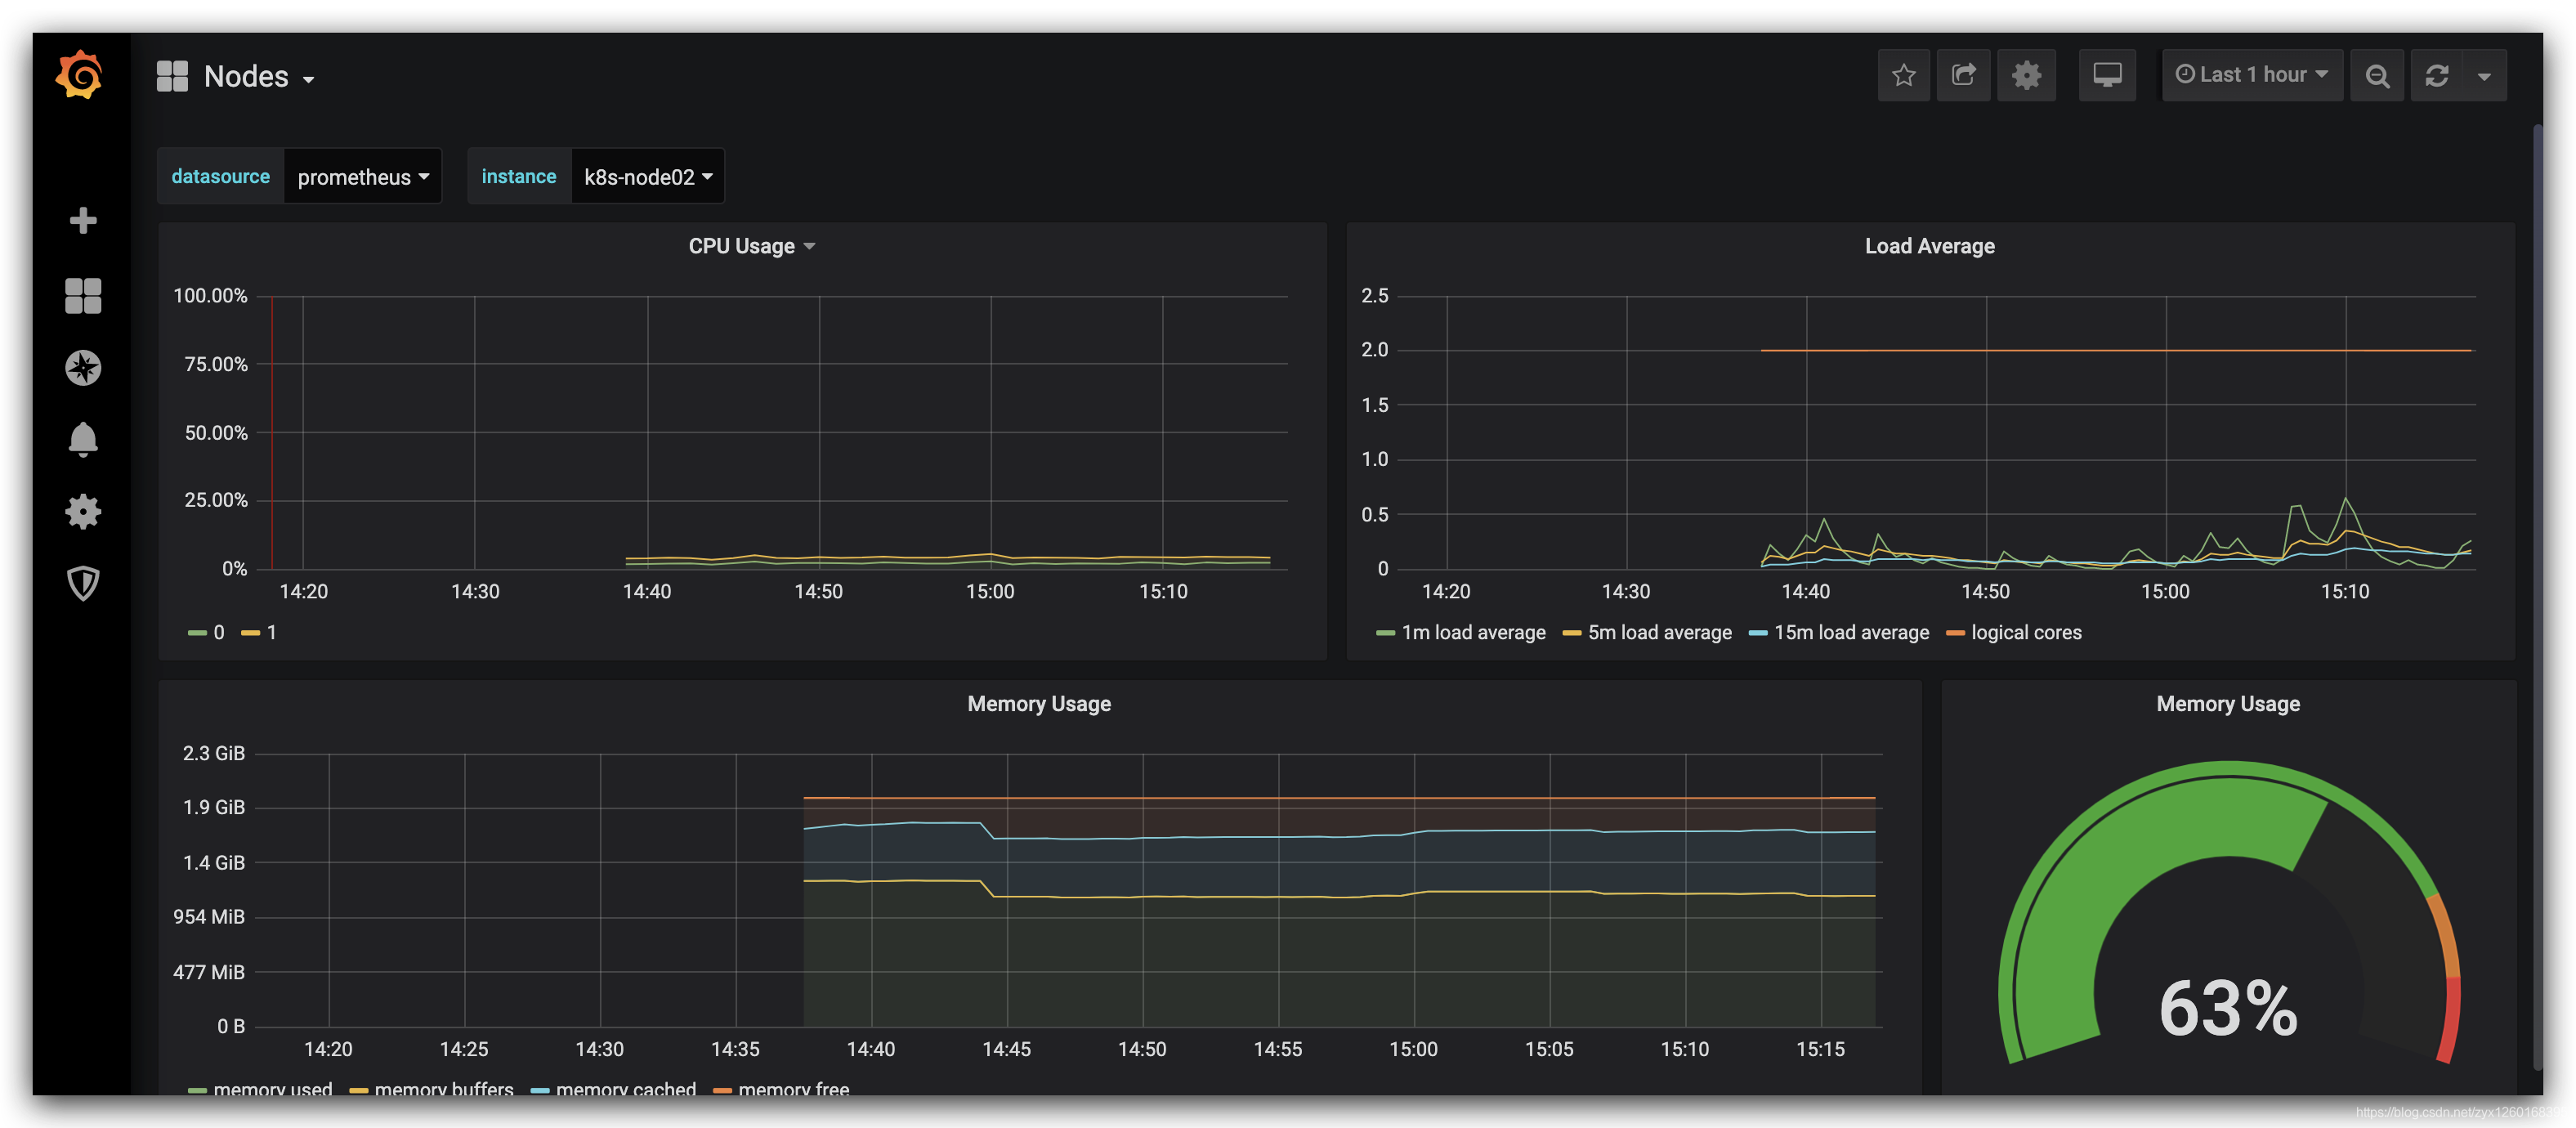
Task: Zoom out the time range
Action: coord(2377,75)
